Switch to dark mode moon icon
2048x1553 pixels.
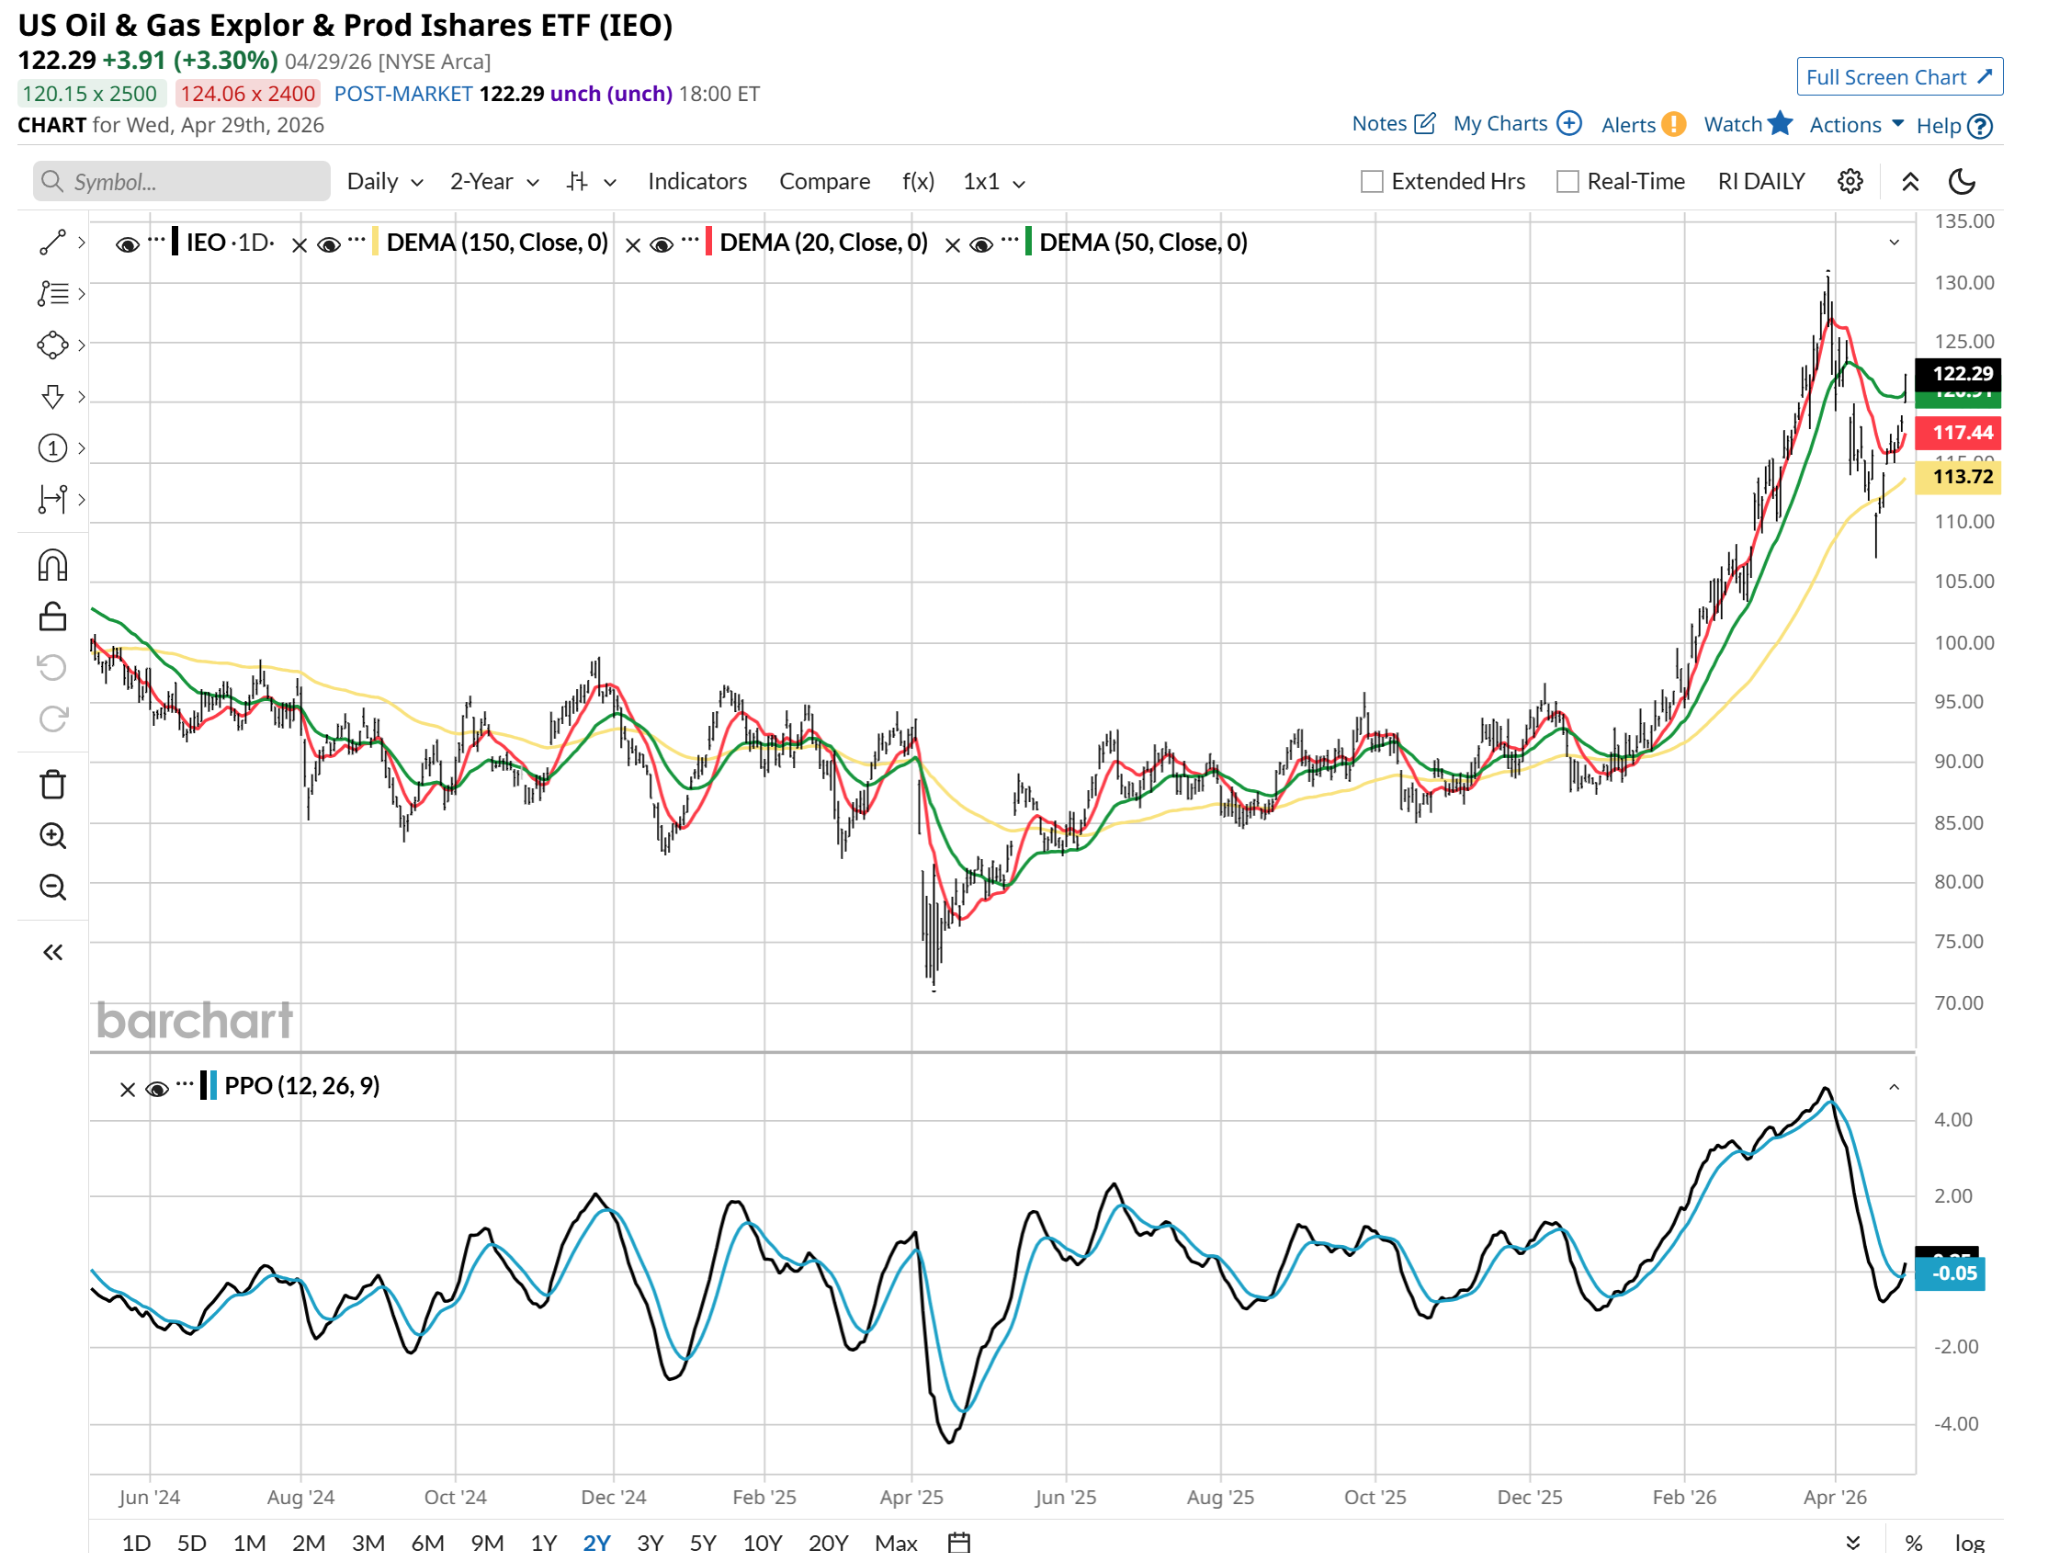tap(1962, 181)
